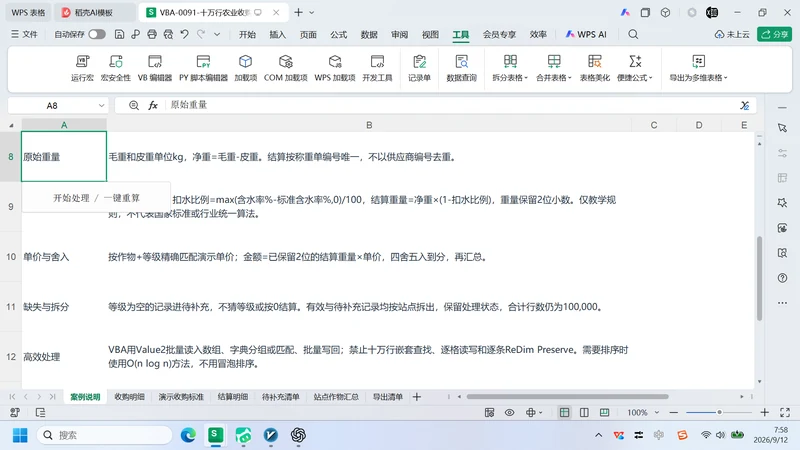Open 会员专享 ribbon tab
The height and width of the screenshot is (450, 800).
point(499,34)
